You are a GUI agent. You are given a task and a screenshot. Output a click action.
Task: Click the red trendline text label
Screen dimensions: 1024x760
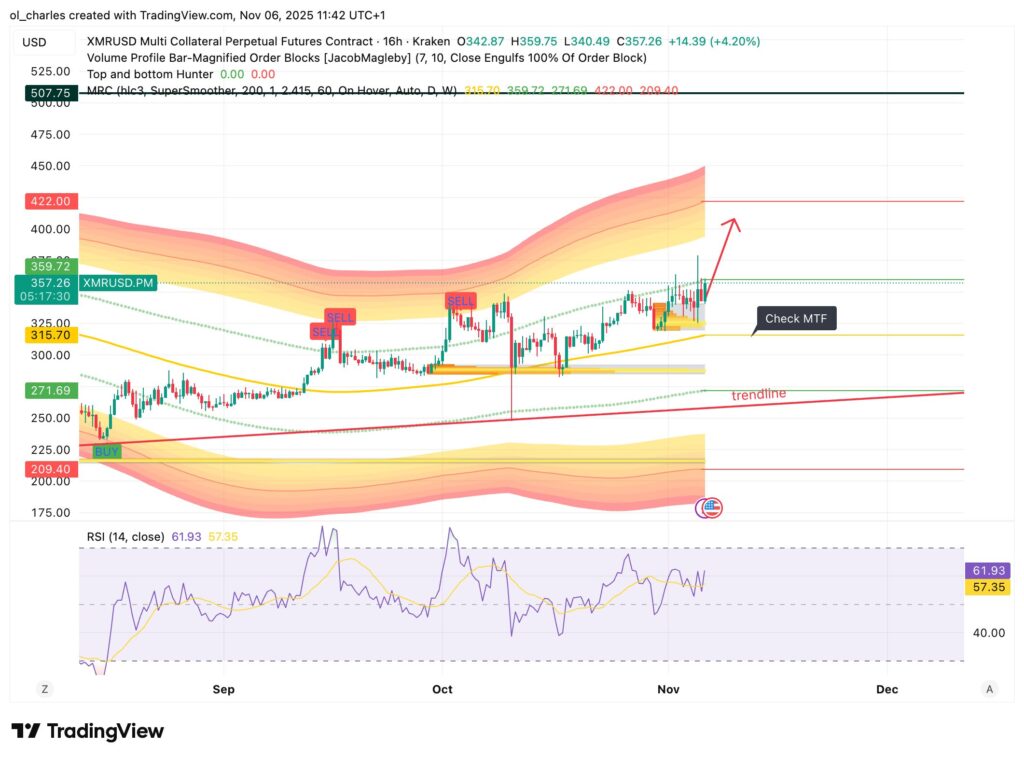pyautogui.click(x=760, y=393)
